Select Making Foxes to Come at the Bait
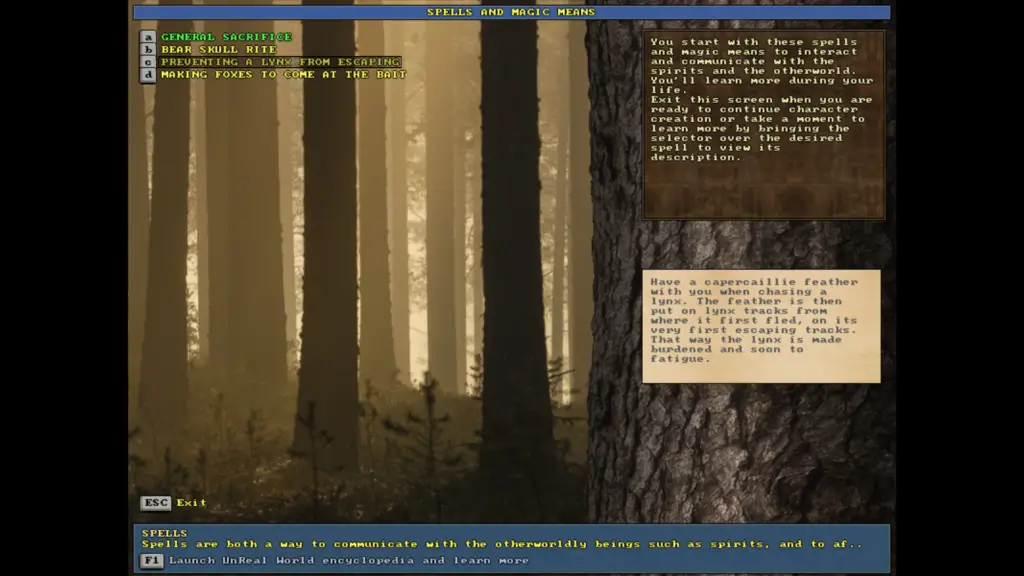 tap(283, 74)
